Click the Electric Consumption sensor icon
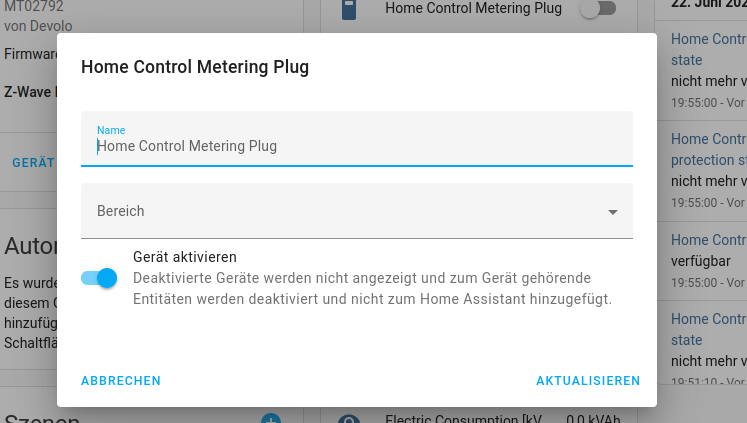 pos(348,419)
